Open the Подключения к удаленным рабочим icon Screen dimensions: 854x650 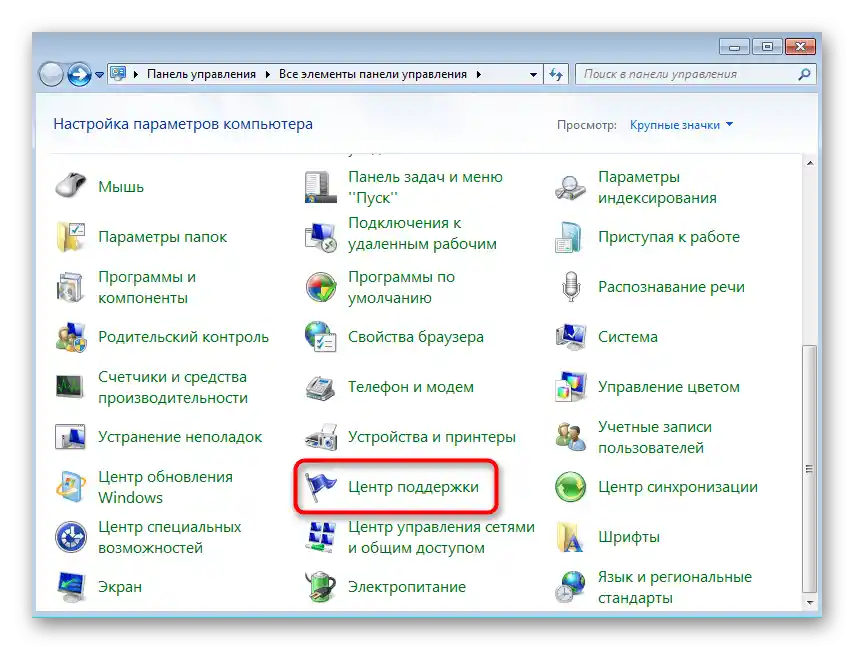[320, 236]
